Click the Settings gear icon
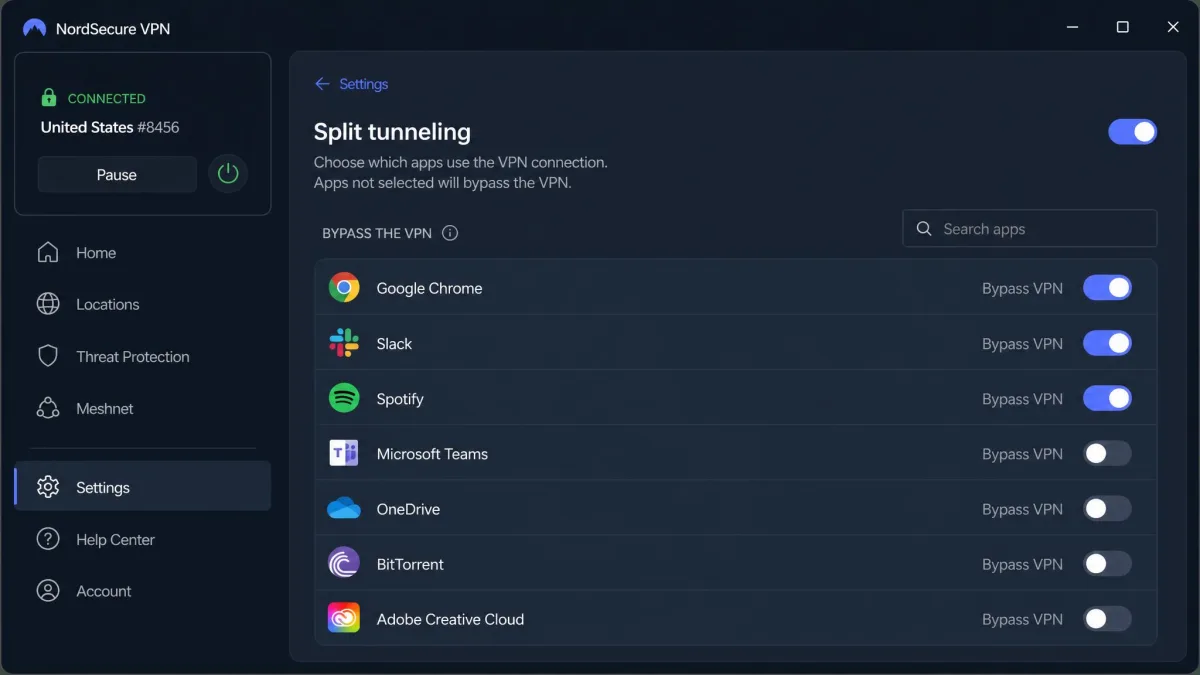The width and height of the screenshot is (1200, 675). [x=48, y=487]
